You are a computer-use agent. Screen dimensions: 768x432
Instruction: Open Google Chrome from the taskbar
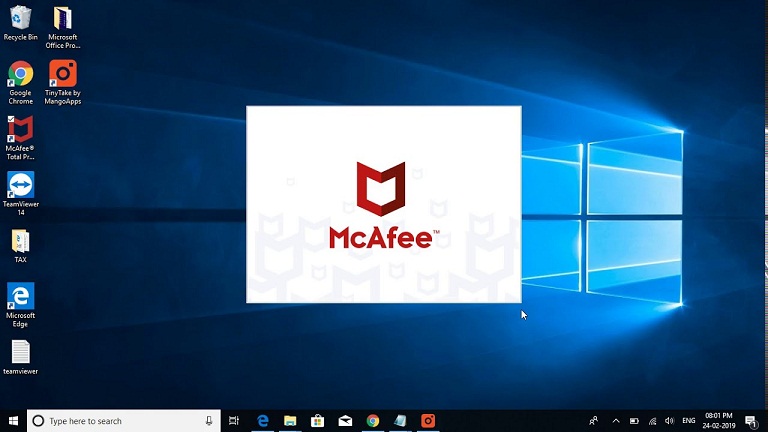(x=373, y=421)
